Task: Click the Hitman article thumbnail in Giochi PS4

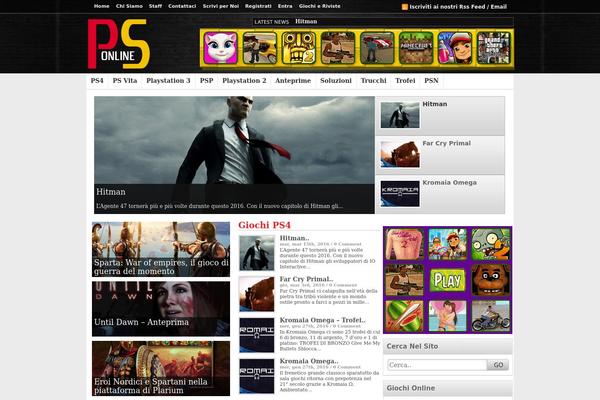Action: (x=257, y=253)
